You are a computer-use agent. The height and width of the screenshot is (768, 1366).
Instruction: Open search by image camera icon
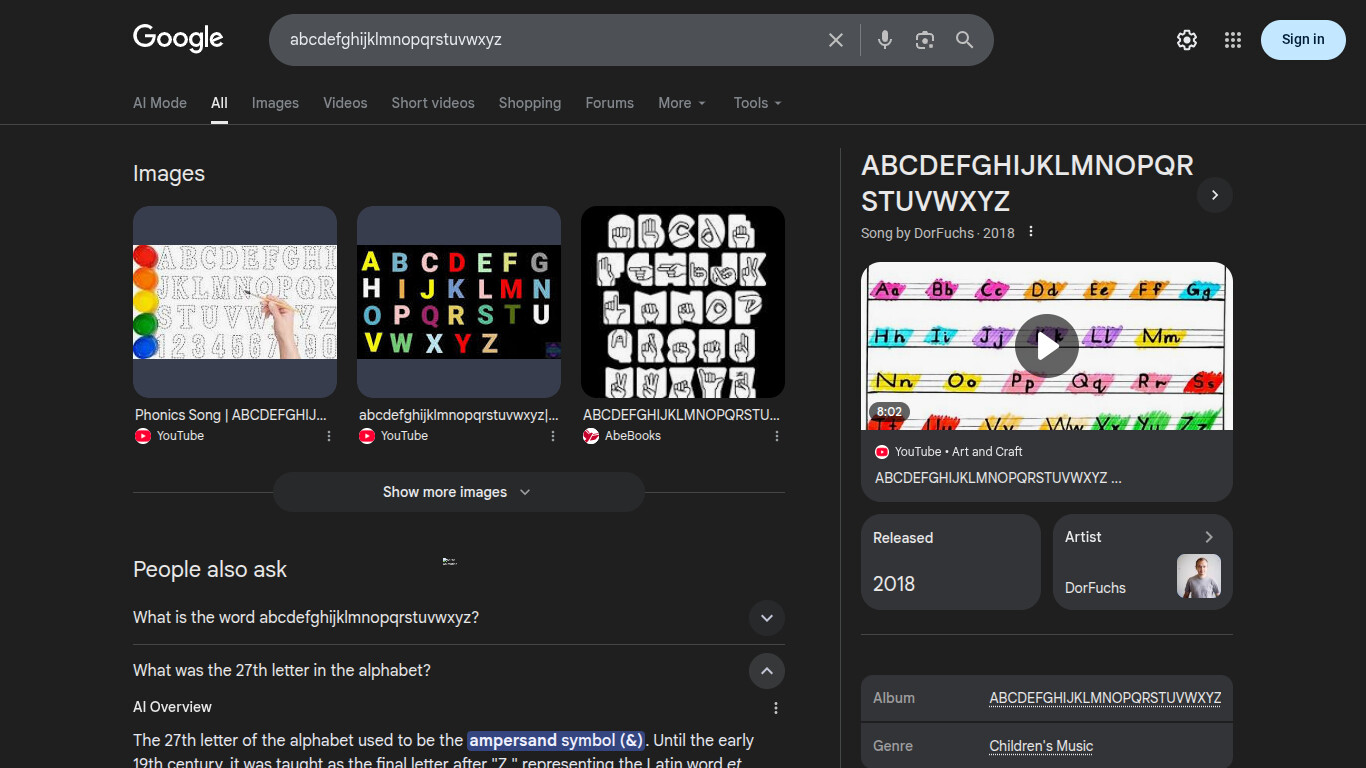point(925,40)
